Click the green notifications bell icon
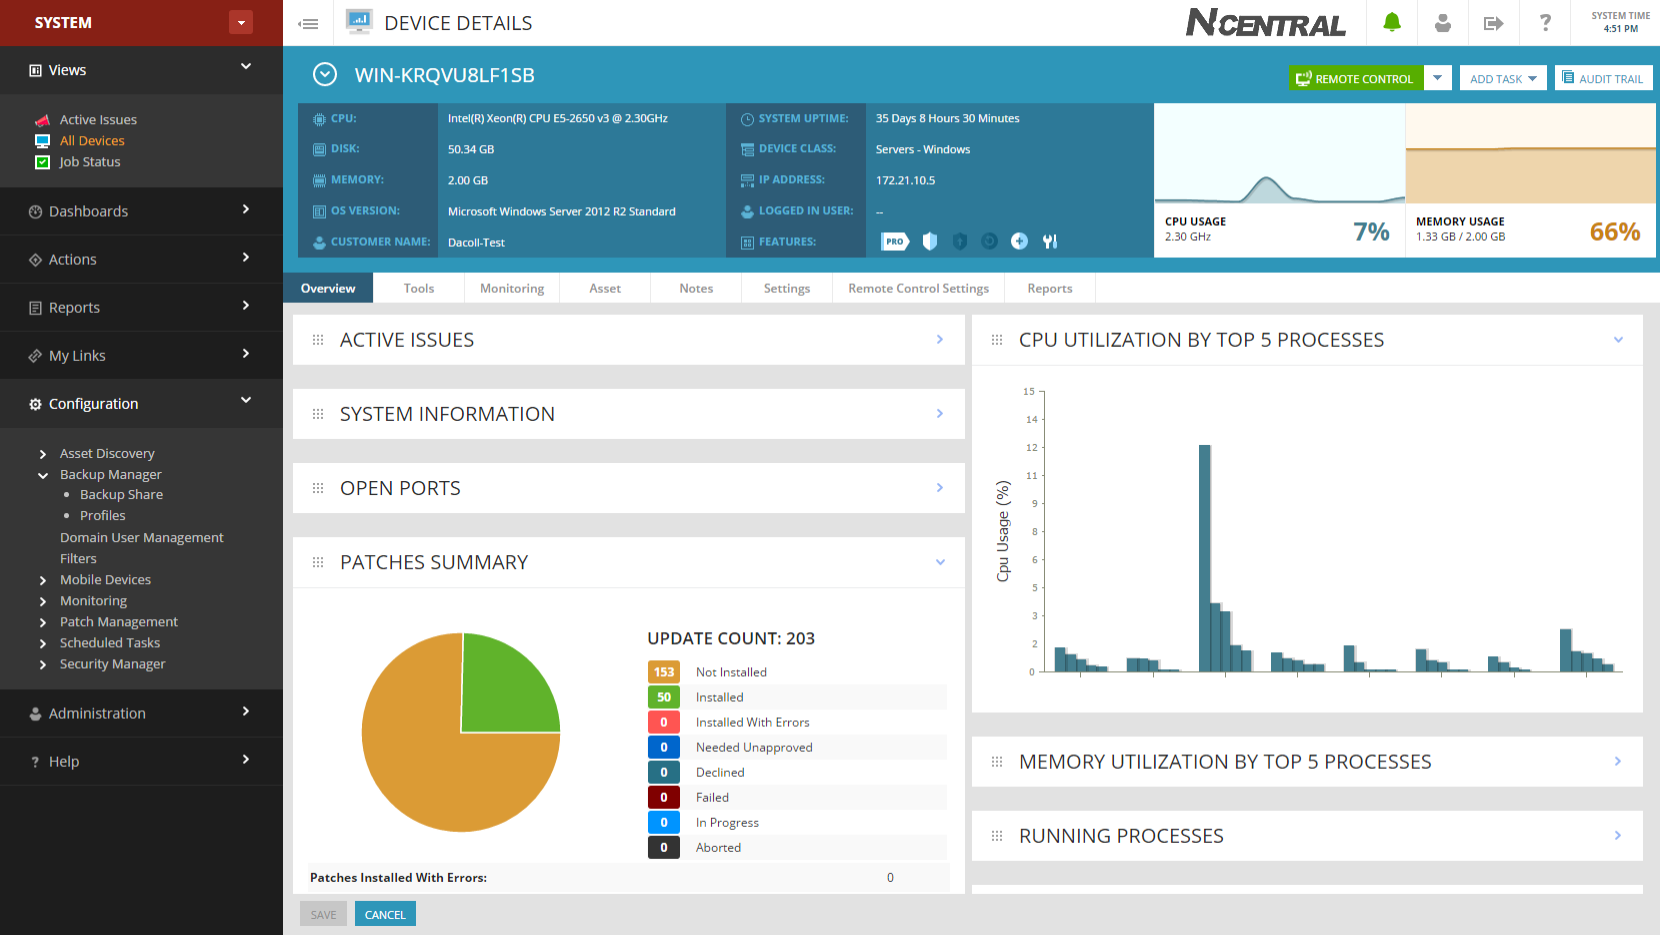This screenshot has width=1660, height=935. coord(1393,22)
